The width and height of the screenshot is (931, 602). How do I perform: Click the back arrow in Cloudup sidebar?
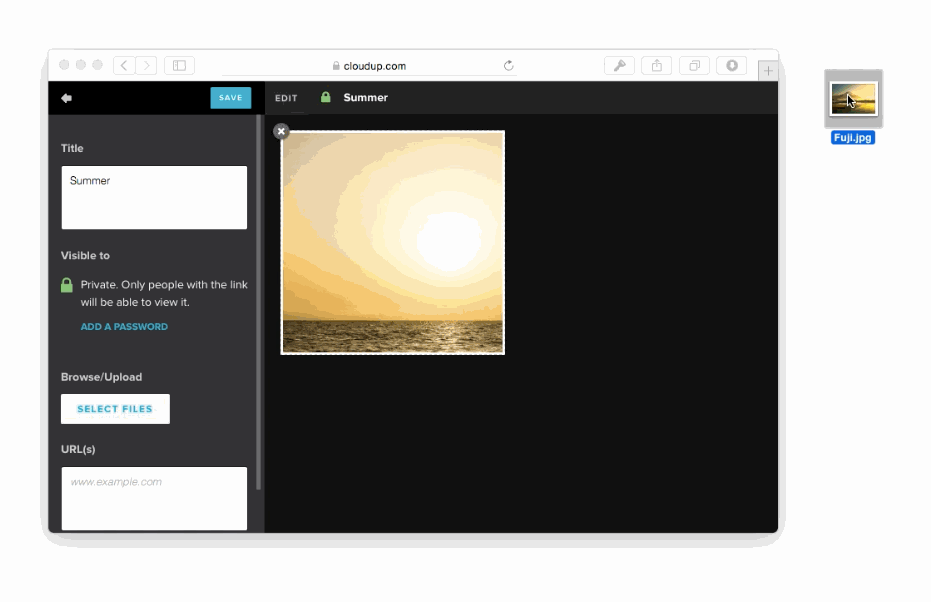(x=66, y=98)
